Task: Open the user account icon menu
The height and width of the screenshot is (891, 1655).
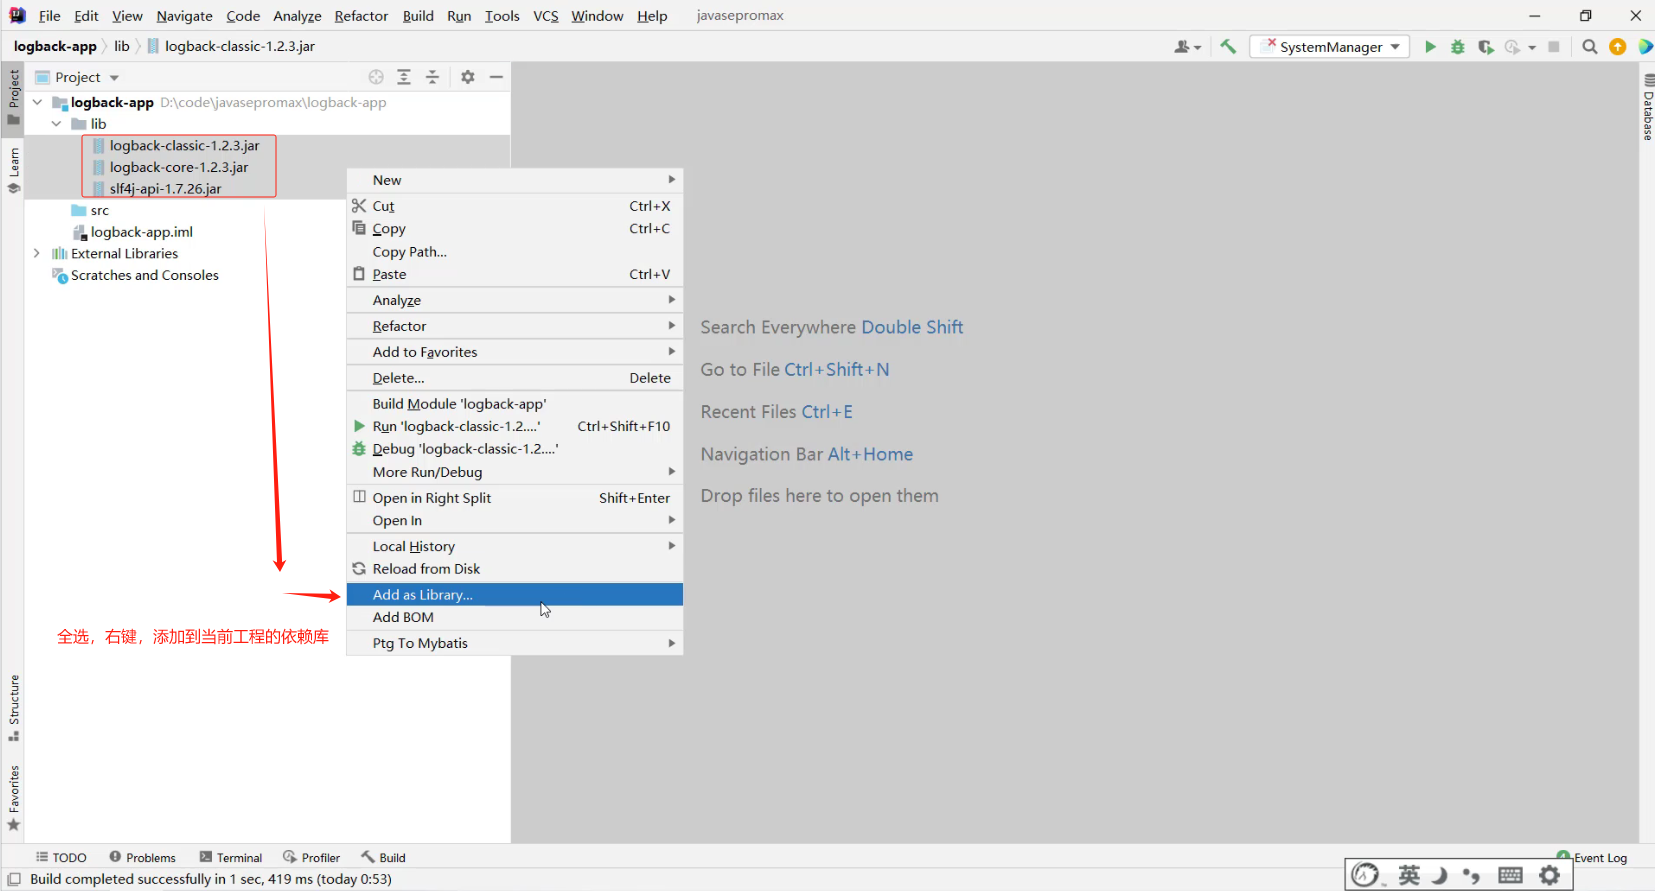Action: pos(1187,47)
